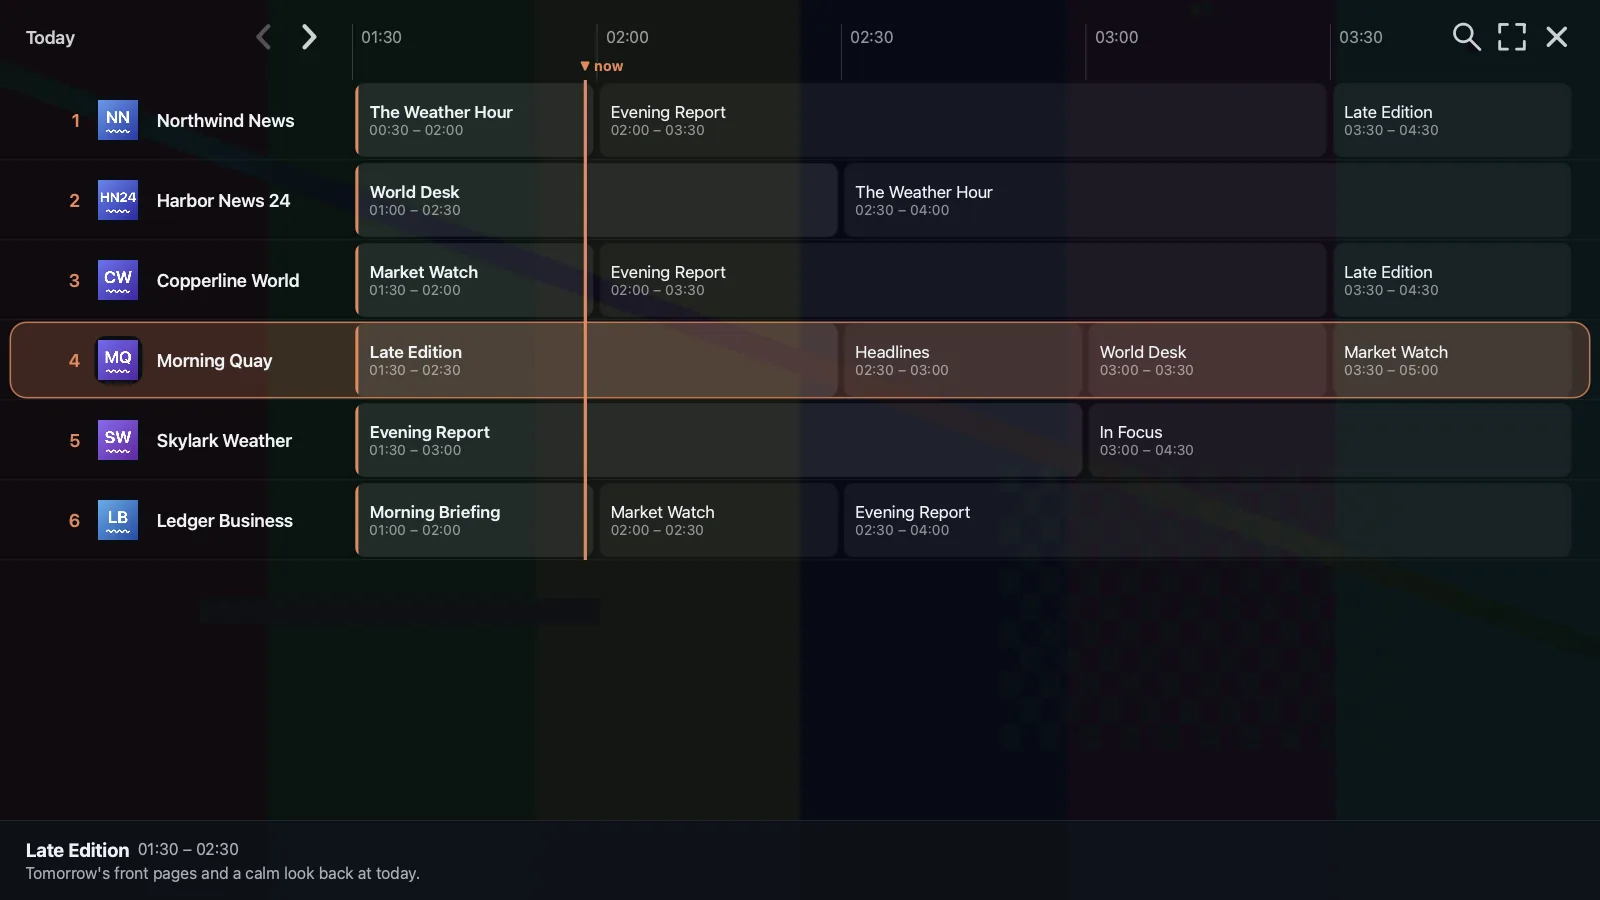Select Headlines 02:30 on Morning Quay
Image resolution: width=1600 pixels, height=900 pixels.
click(x=963, y=360)
